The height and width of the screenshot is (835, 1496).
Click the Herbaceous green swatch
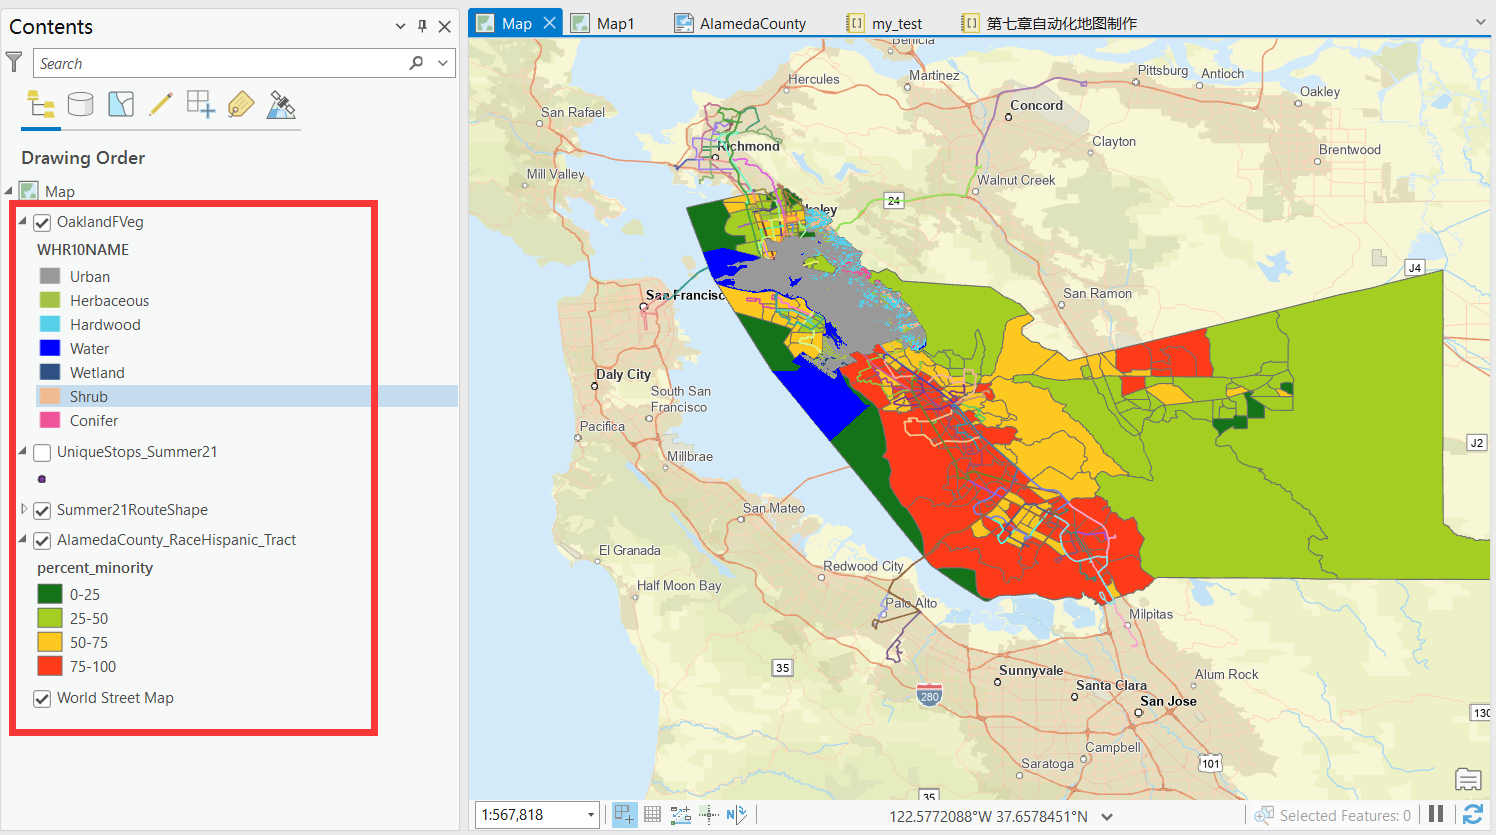point(50,300)
